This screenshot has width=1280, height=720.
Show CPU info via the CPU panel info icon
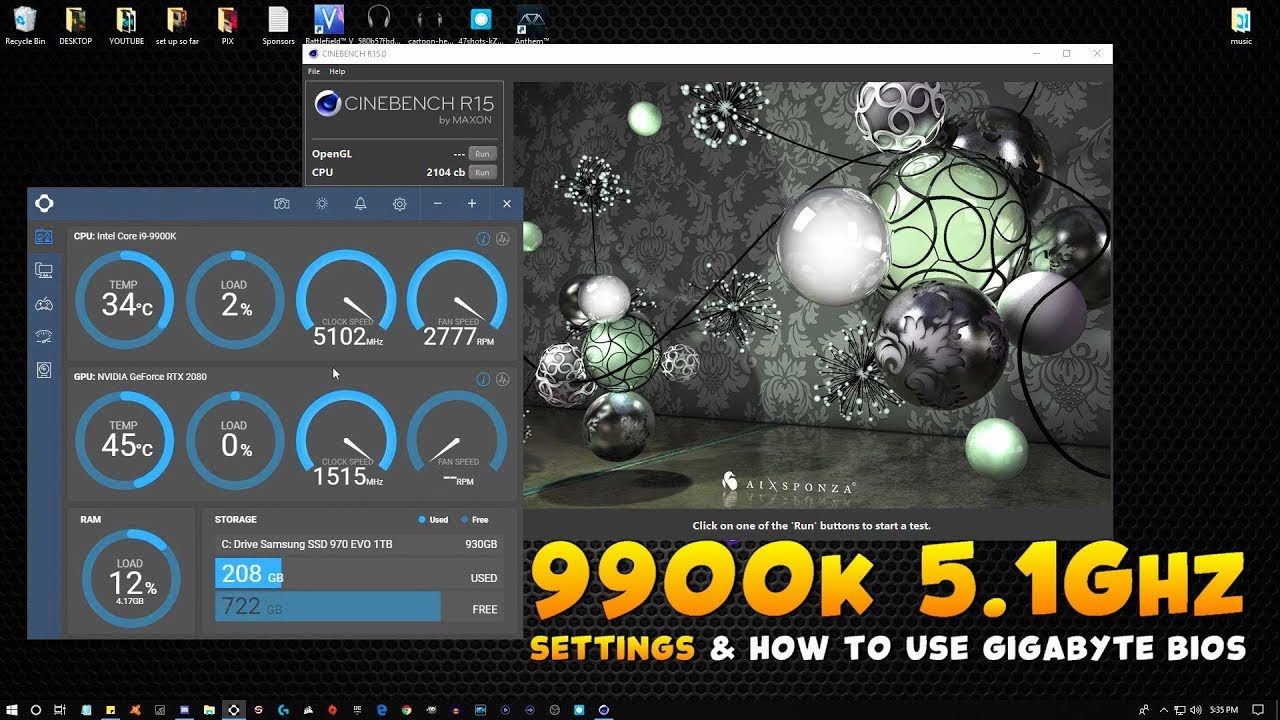pos(483,238)
